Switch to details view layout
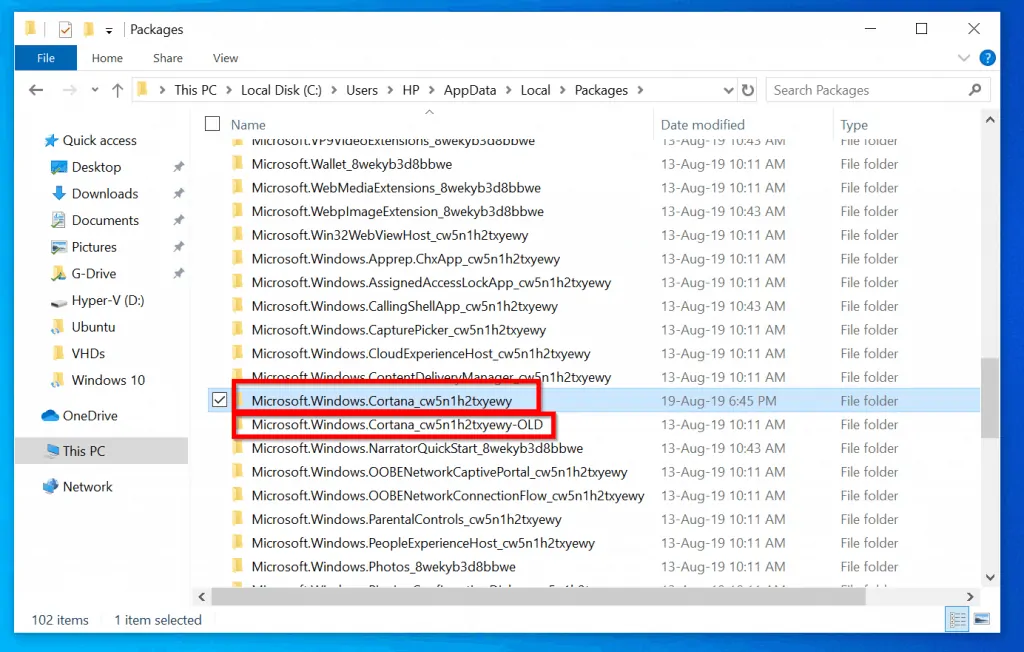The image size is (1024, 652). (959, 620)
